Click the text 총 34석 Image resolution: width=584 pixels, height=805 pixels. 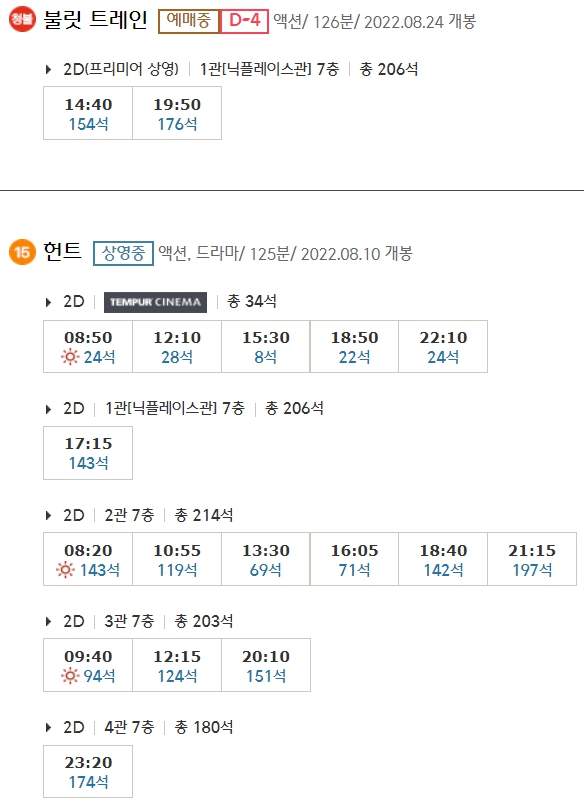pyautogui.click(x=251, y=301)
